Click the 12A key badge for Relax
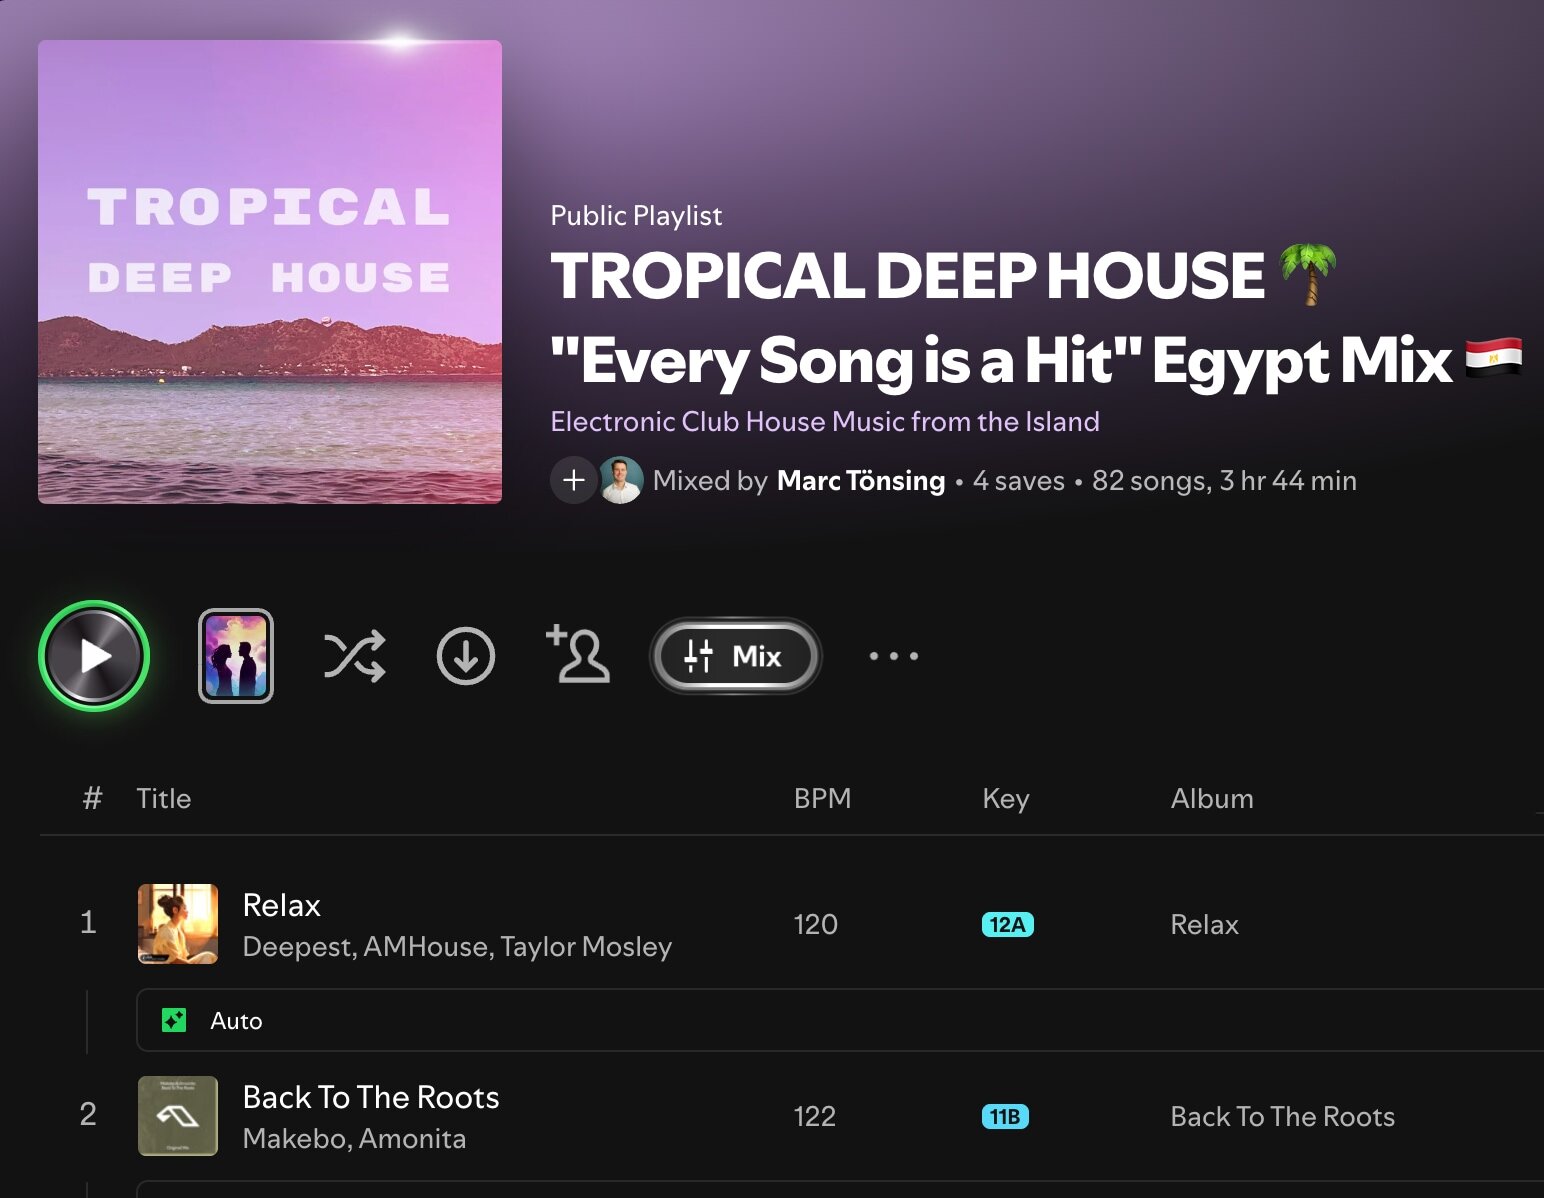 point(1007,924)
